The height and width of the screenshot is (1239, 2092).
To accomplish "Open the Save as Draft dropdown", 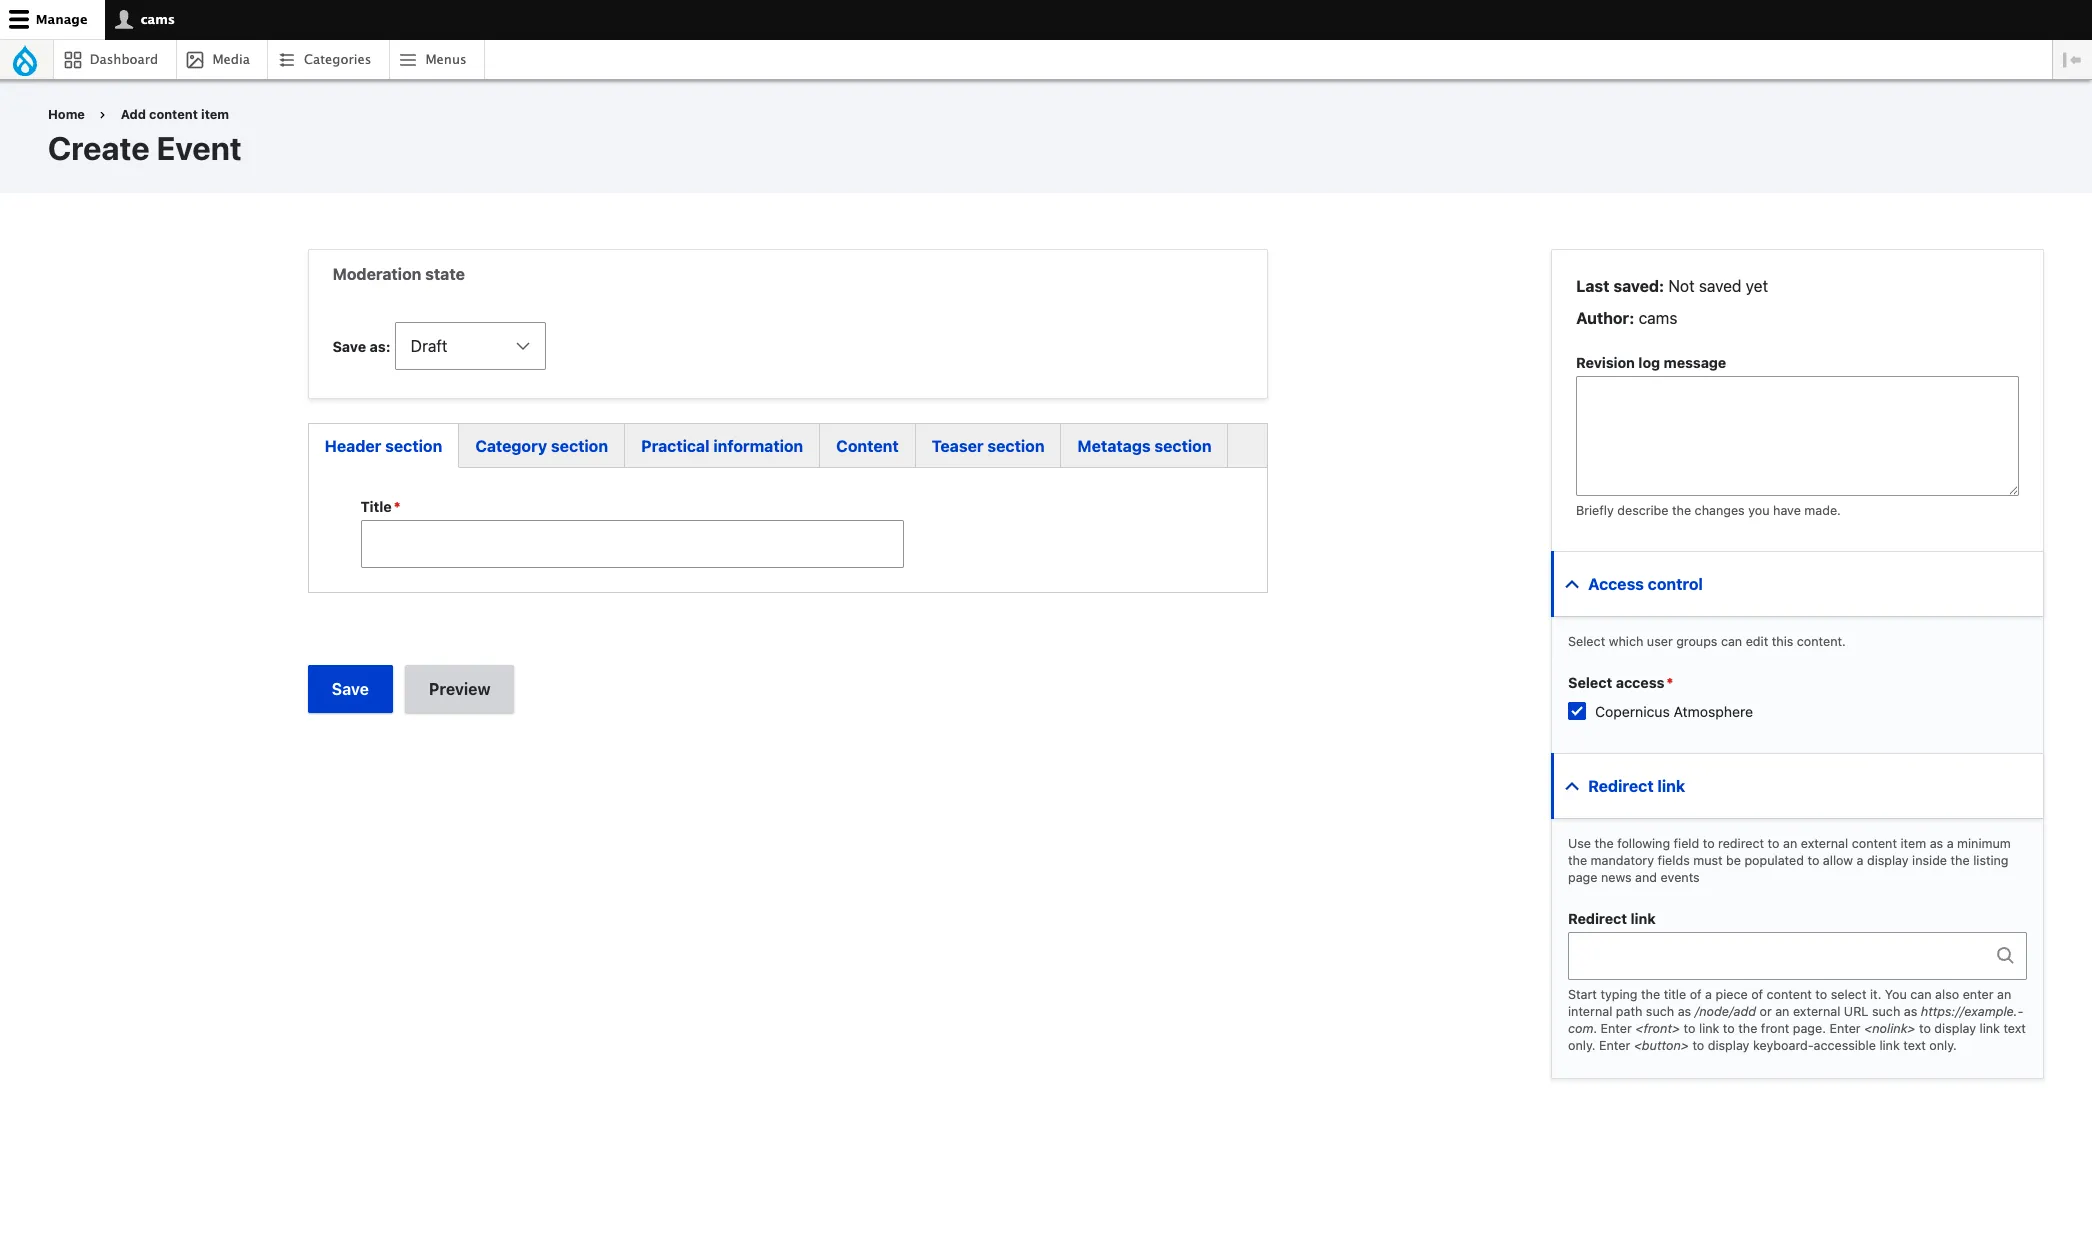I will tap(470, 346).
